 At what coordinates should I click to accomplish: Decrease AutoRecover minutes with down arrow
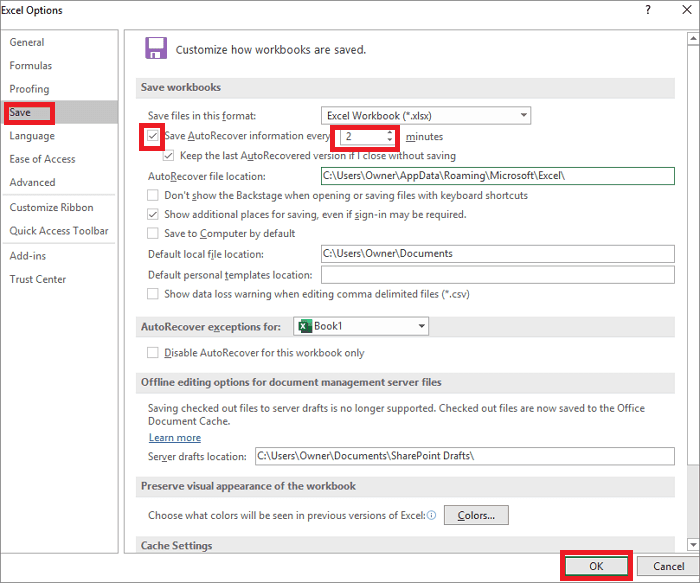(x=390, y=140)
